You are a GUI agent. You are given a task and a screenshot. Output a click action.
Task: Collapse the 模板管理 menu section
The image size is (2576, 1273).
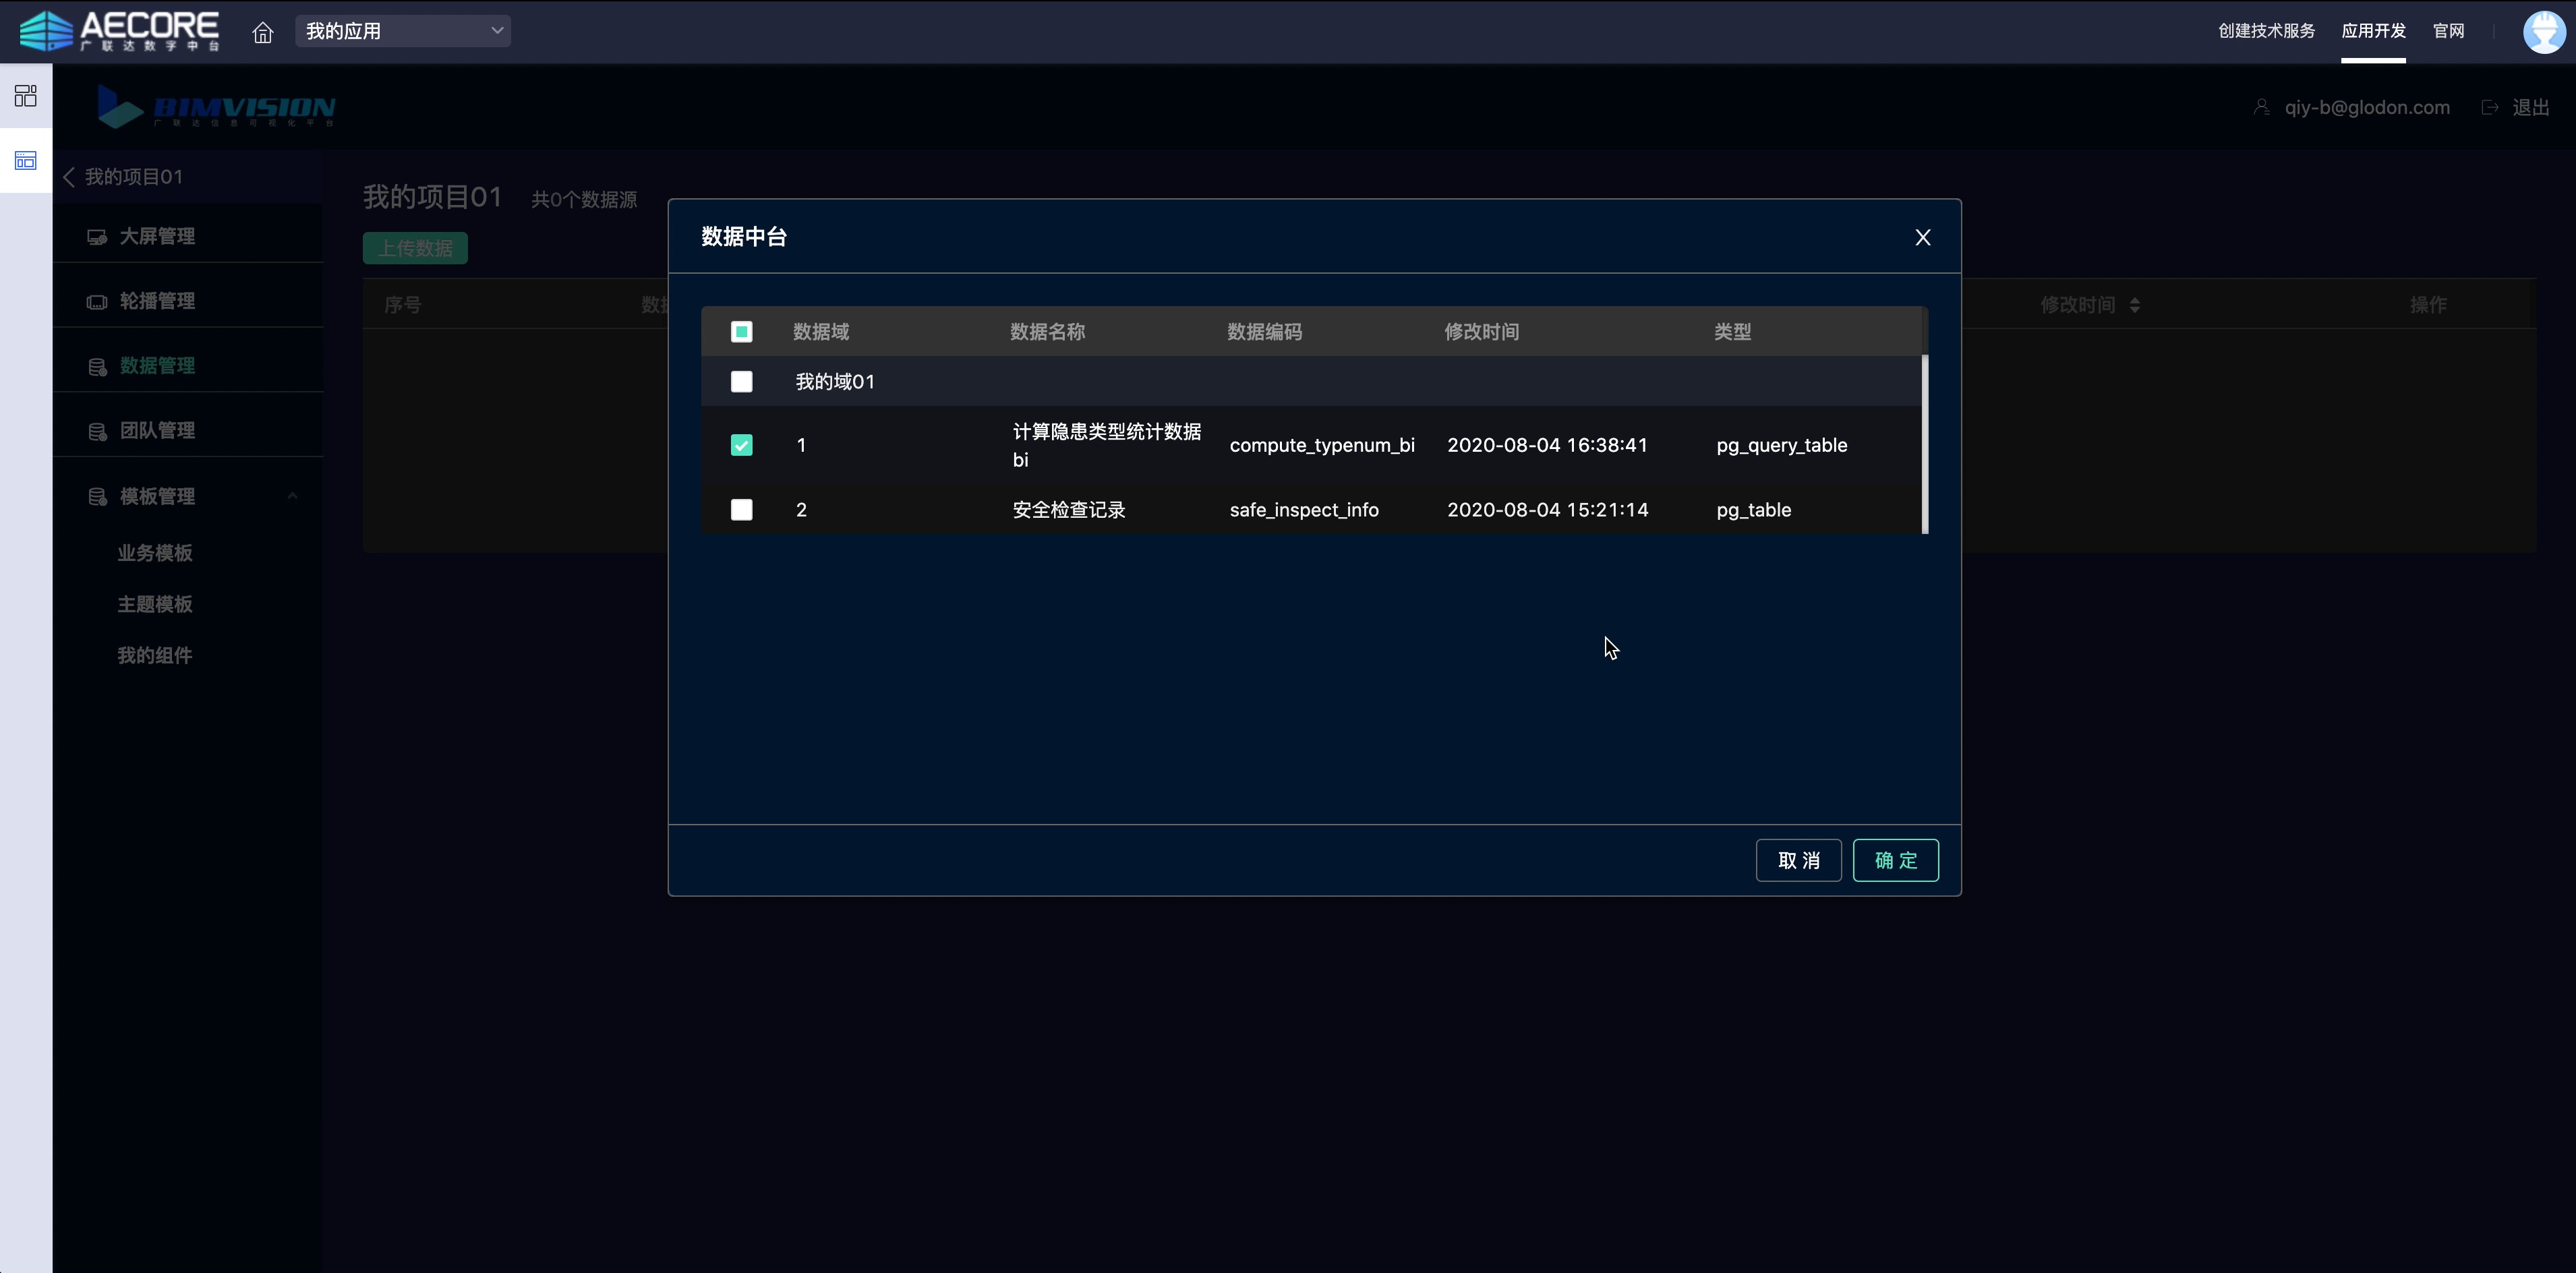(292, 496)
